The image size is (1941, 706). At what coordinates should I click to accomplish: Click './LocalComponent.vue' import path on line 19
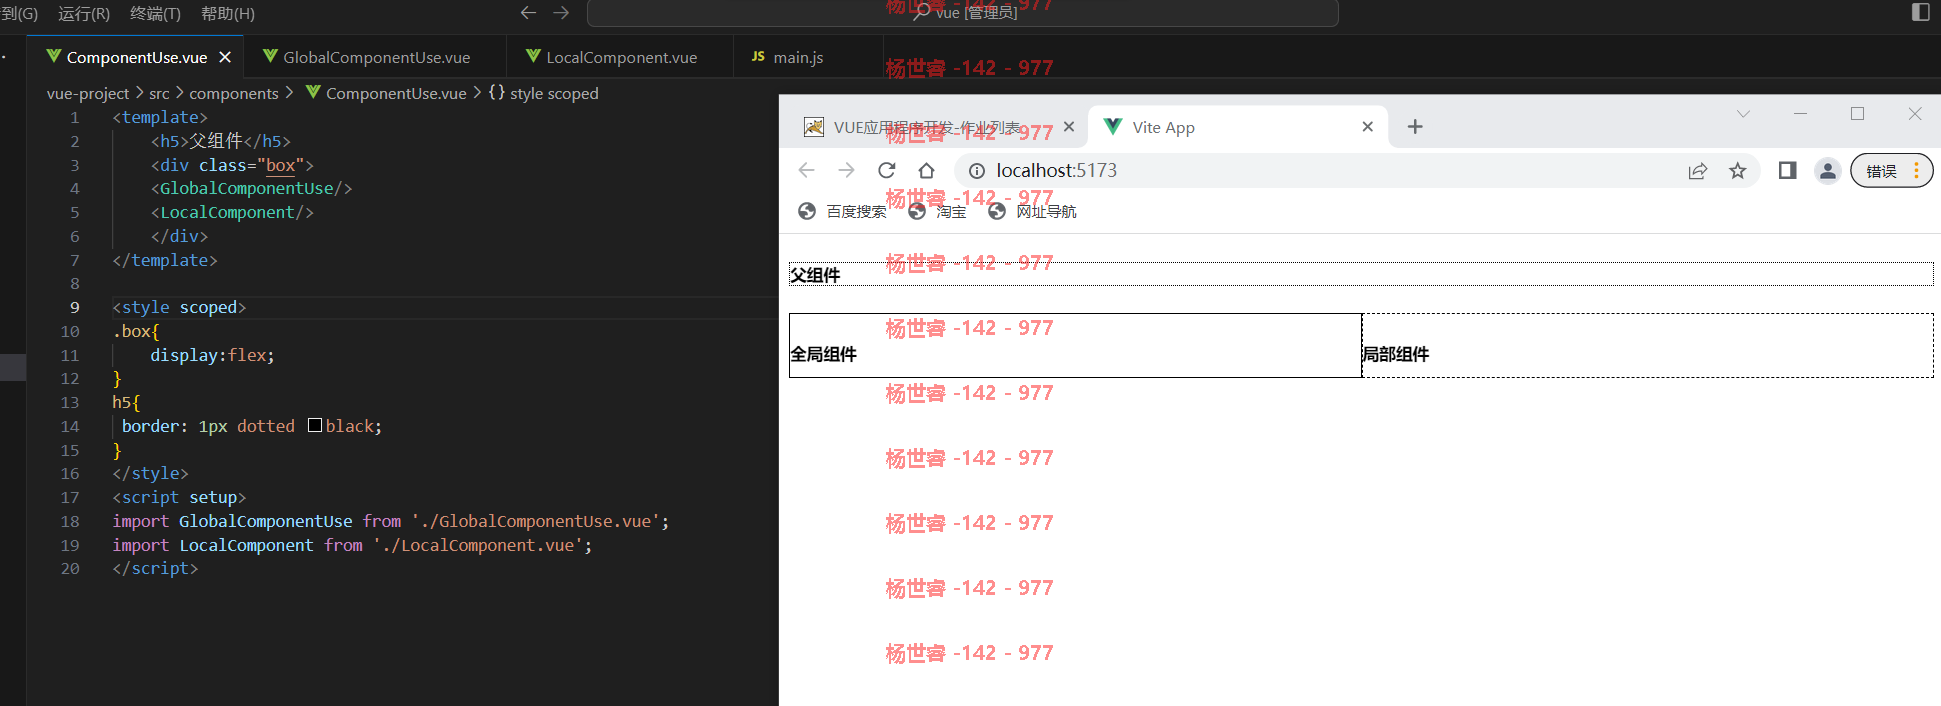(x=478, y=545)
